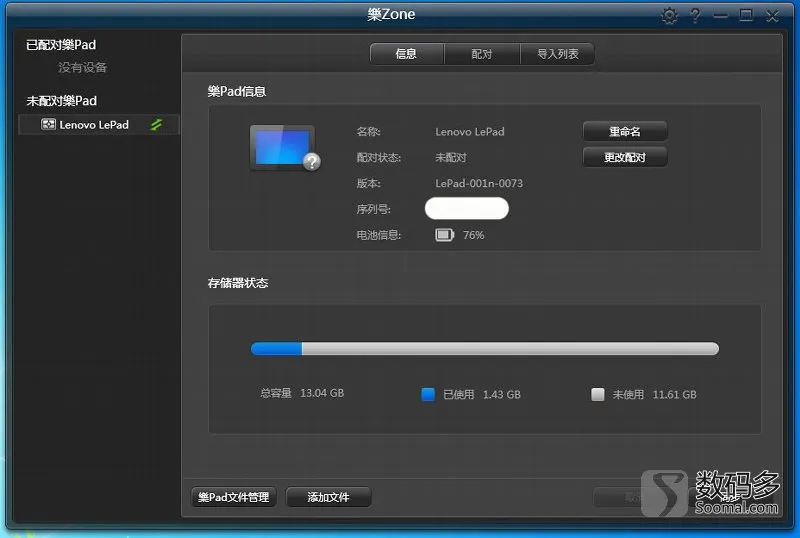Click the storage usage progress bar
The width and height of the screenshot is (800, 538).
point(485,349)
